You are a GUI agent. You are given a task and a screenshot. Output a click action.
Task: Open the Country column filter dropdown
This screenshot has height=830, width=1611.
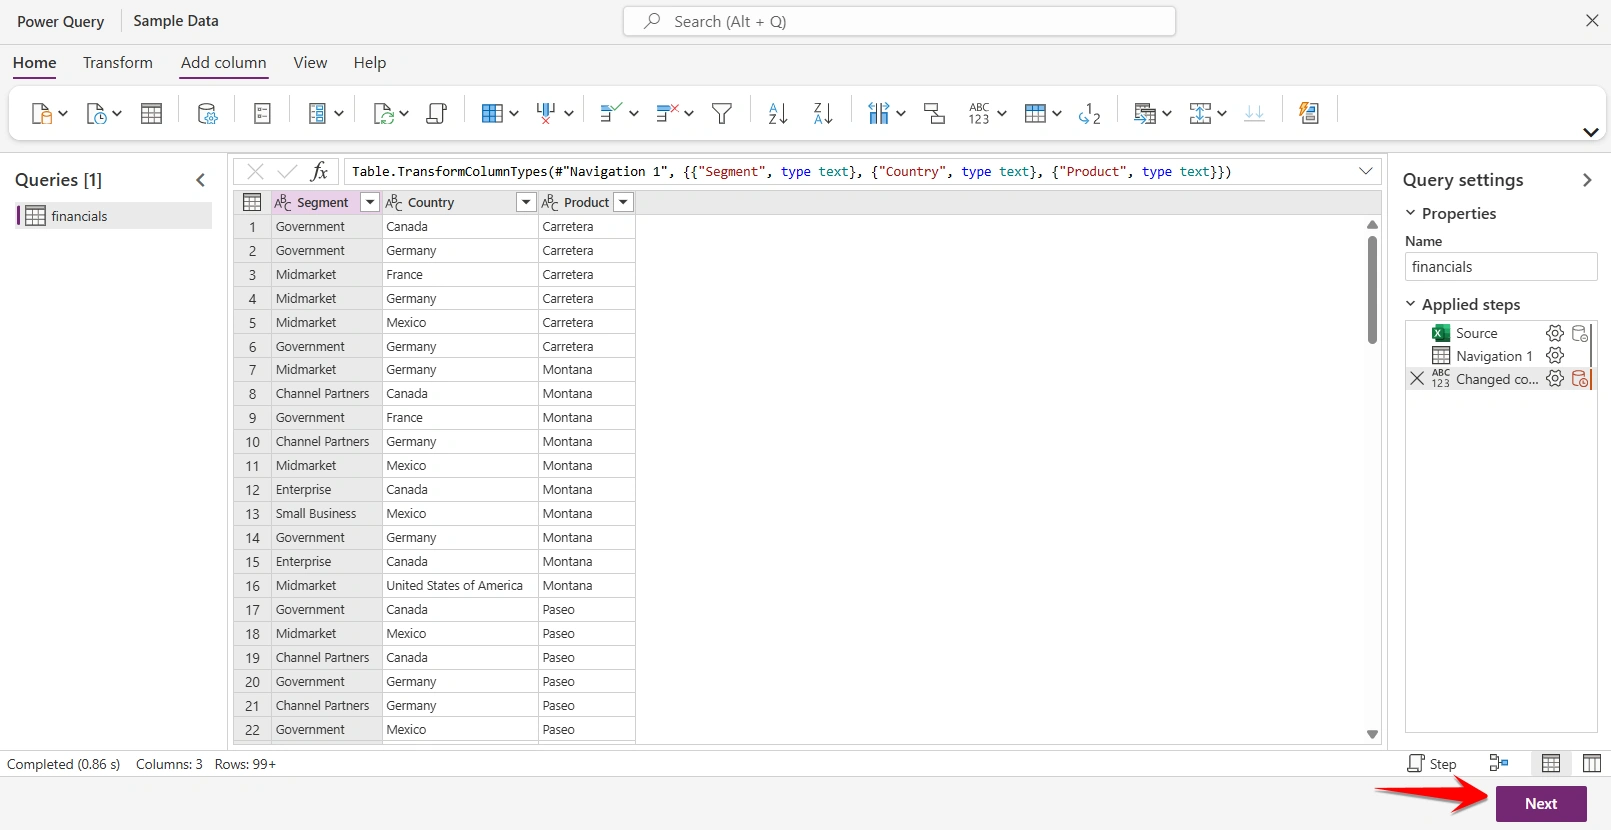(526, 202)
